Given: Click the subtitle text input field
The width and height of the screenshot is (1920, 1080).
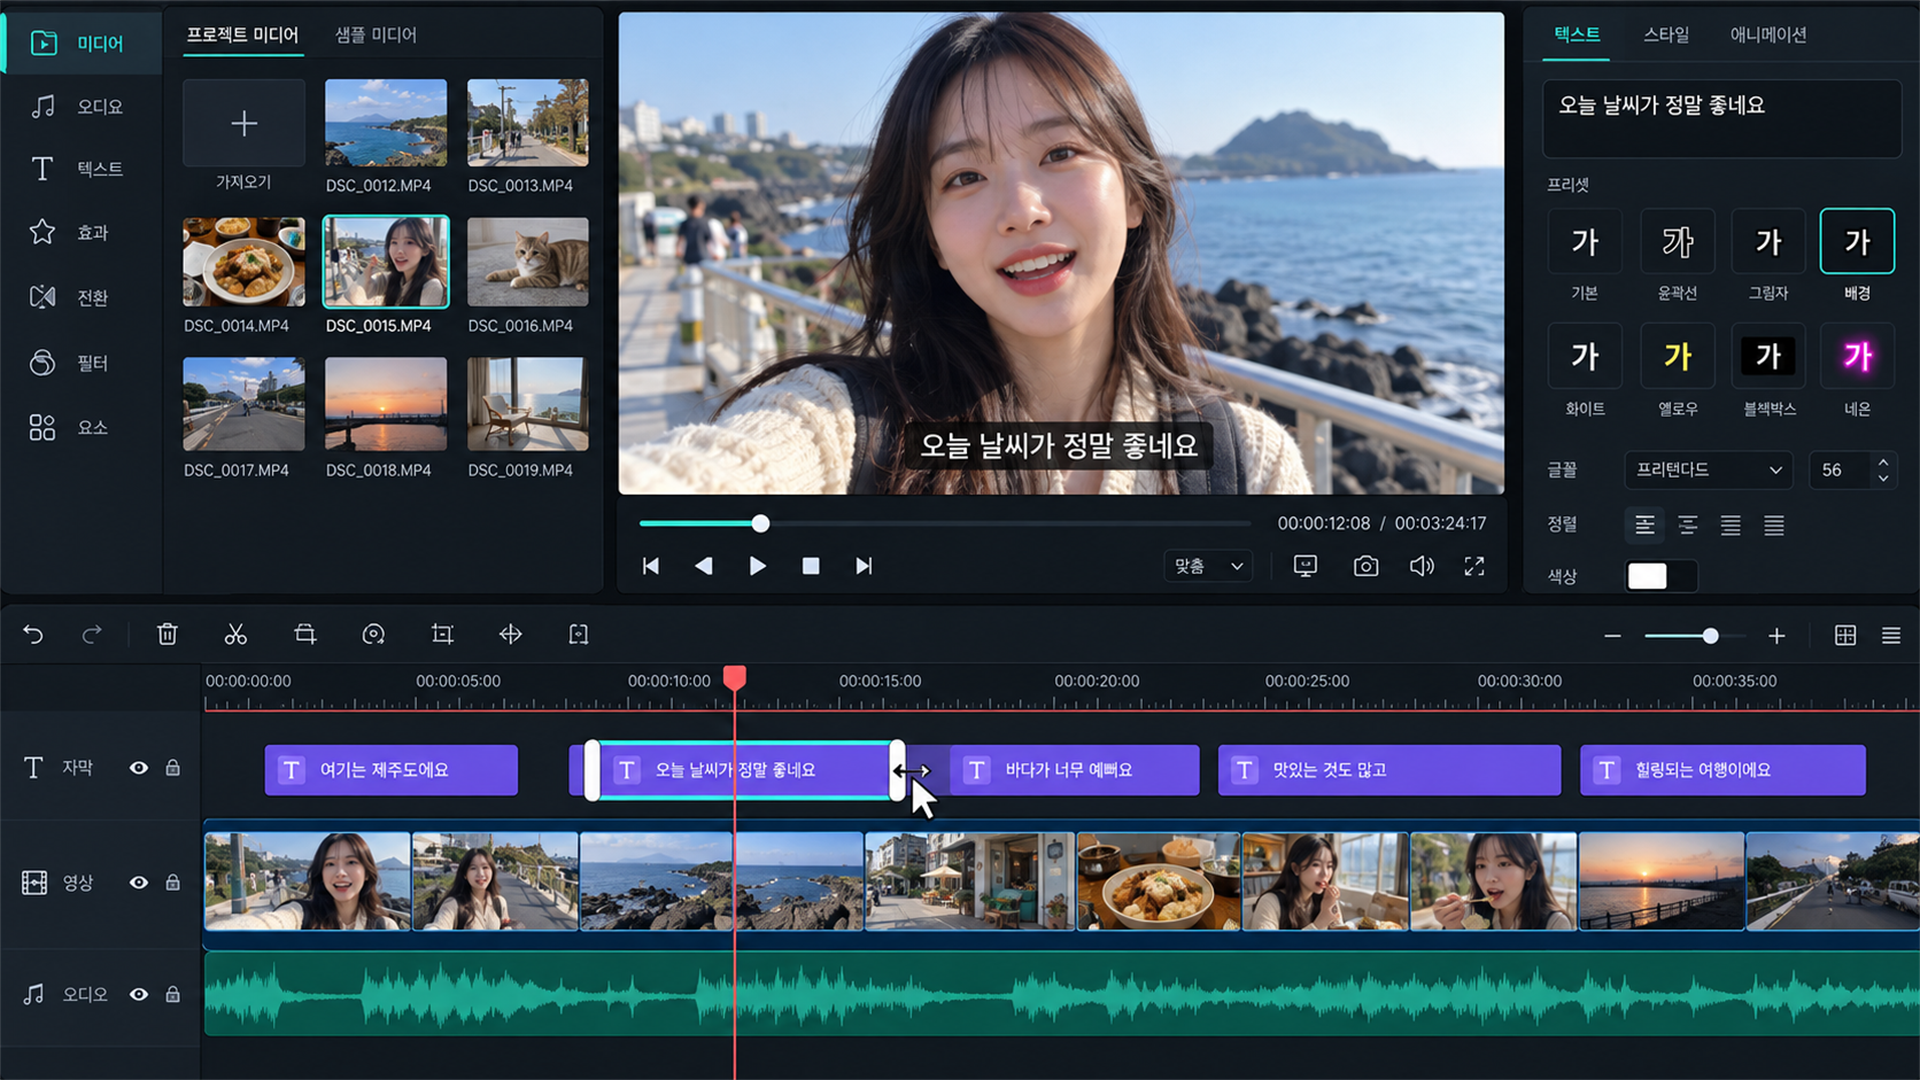Looking at the screenshot, I should (1721, 119).
